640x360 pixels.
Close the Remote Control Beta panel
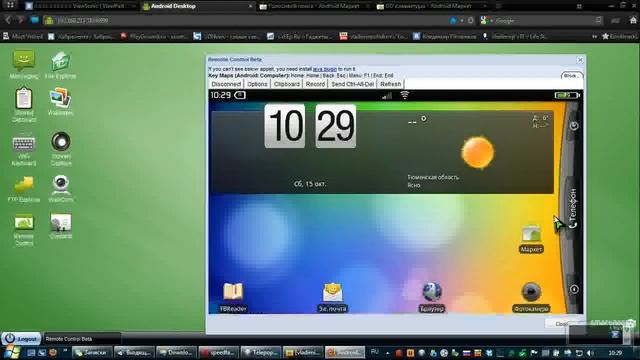(x=580, y=60)
